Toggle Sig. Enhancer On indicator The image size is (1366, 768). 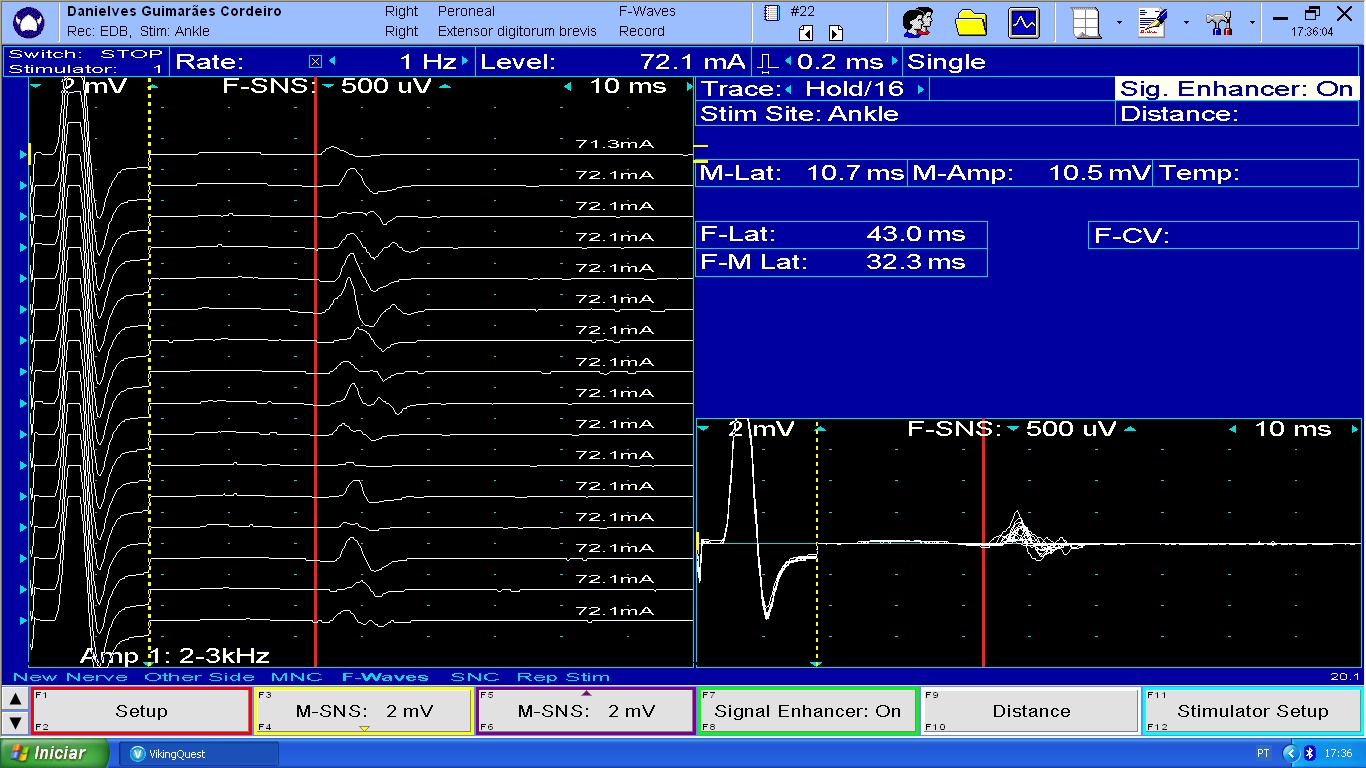tap(1236, 89)
